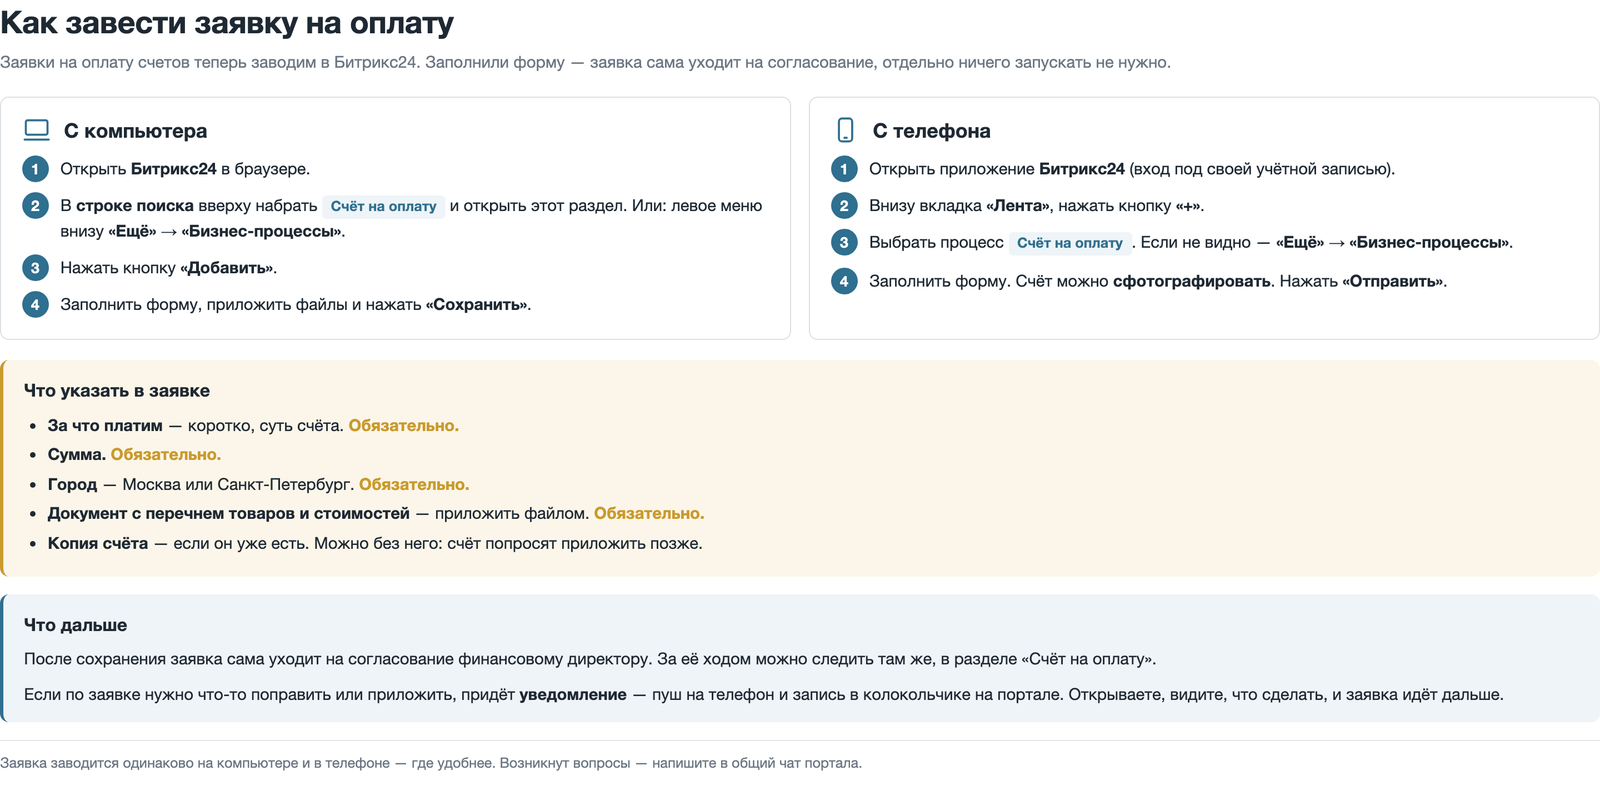Click step 1 circle in phone instructions
This screenshot has width=1600, height=811.
[x=844, y=169]
